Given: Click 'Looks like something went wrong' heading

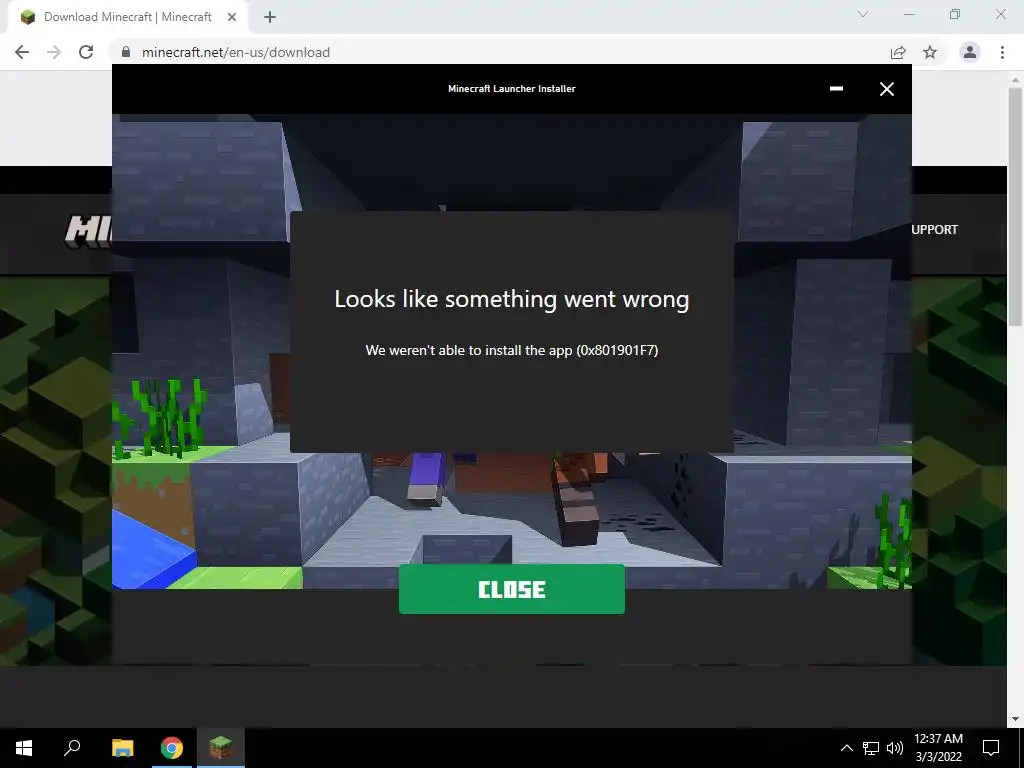Looking at the screenshot, I should [x=511, y=299].
